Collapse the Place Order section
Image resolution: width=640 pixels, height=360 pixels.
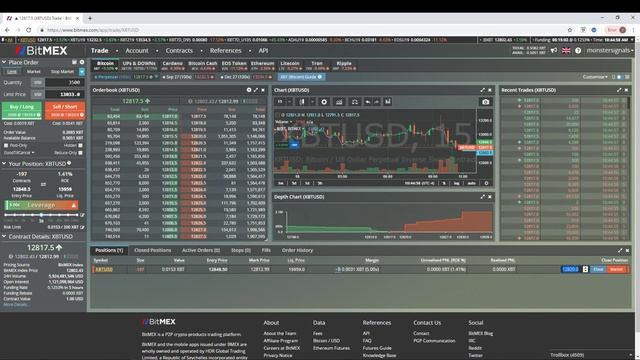[x=4, y=62]
